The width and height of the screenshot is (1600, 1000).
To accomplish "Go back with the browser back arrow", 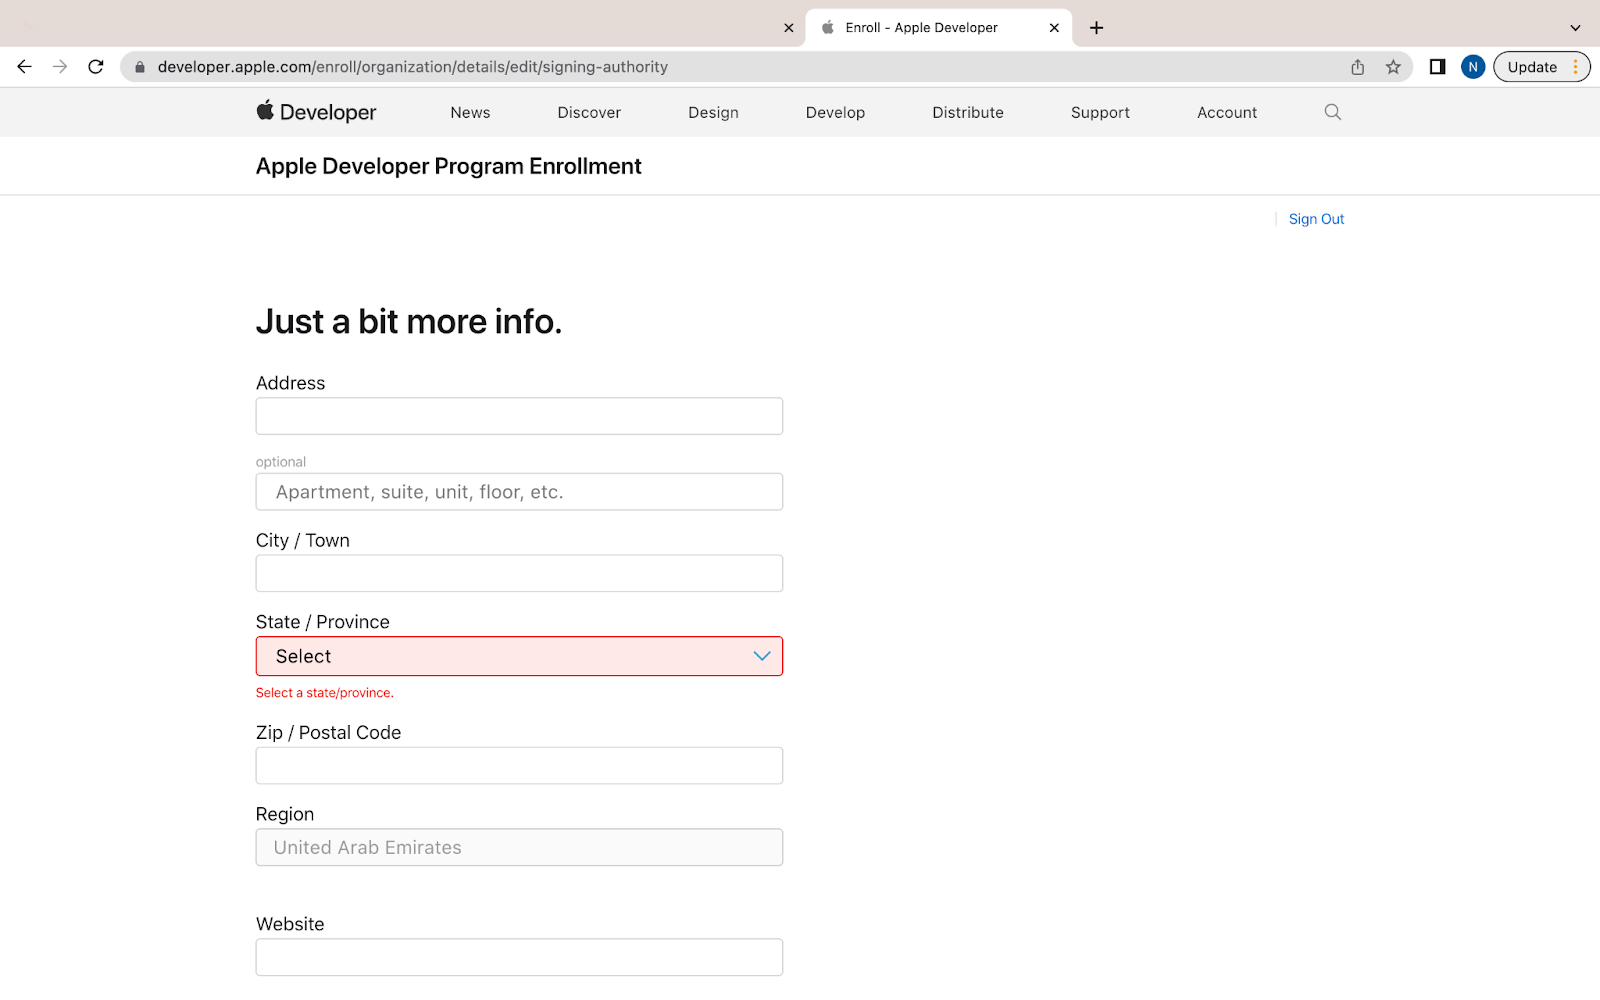I will [x=24, y=67].
